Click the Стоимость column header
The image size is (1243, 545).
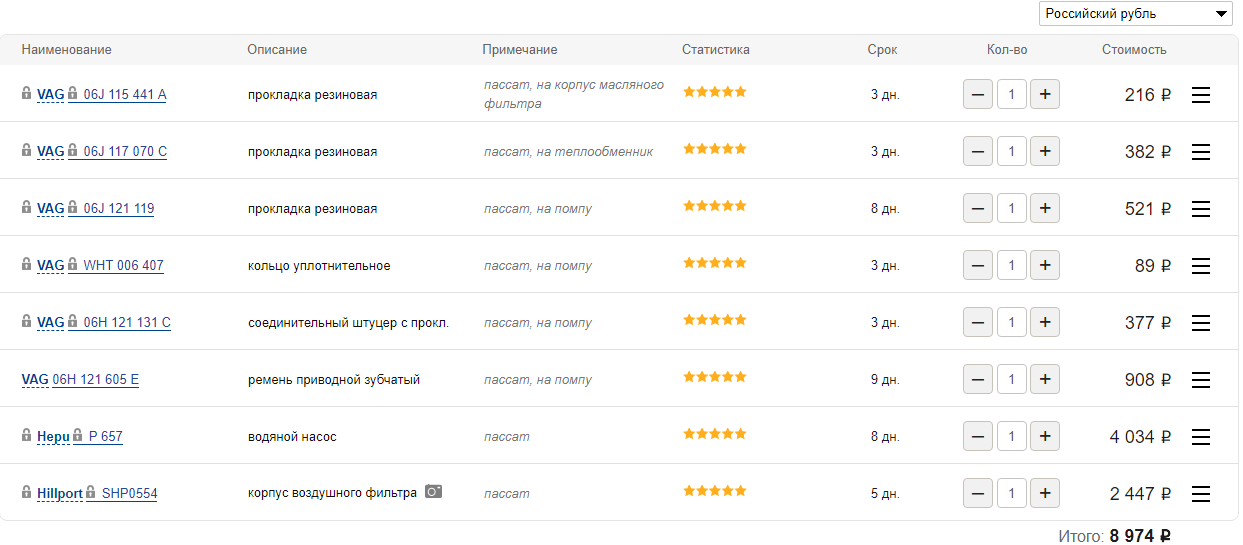tap(1134, 50)
